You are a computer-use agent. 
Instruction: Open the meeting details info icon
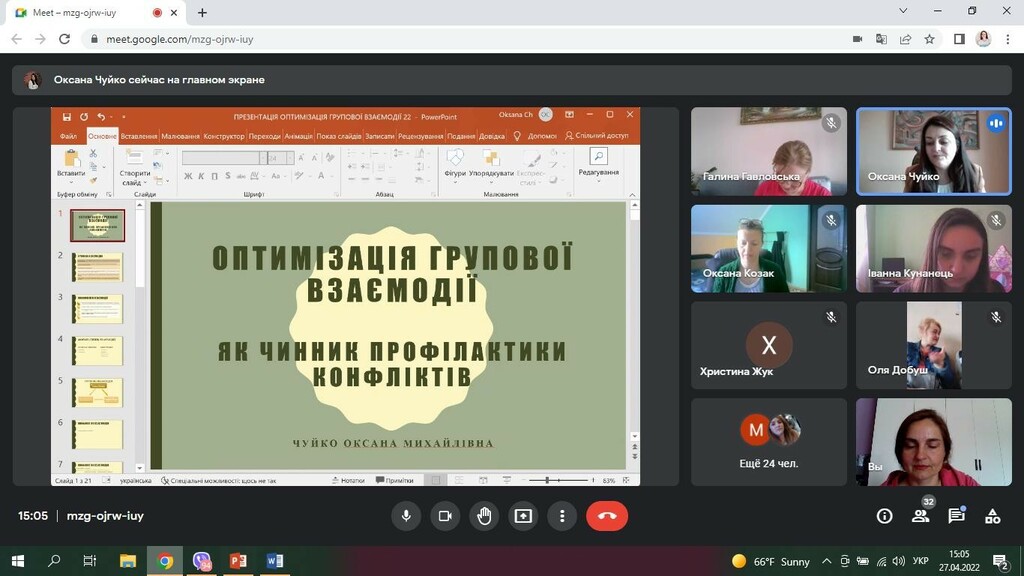[x=884, y=516]
